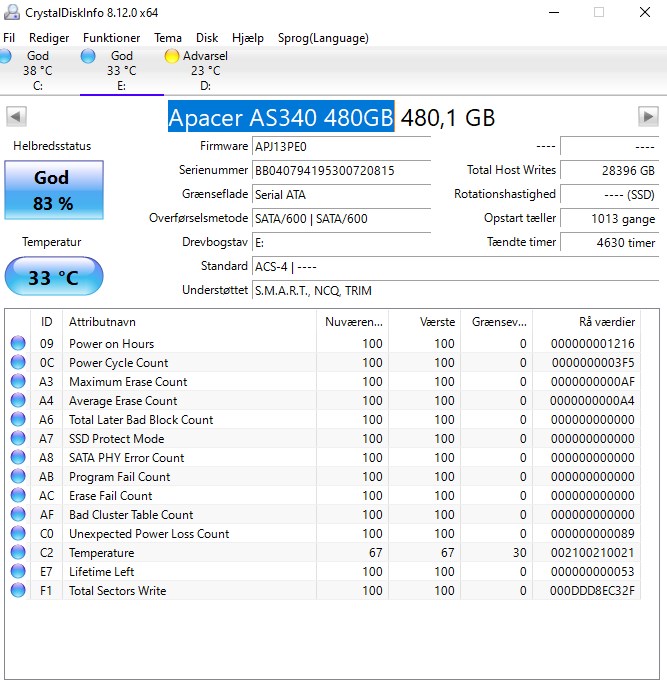
Task: Click the status icon for Average Erase Count
Action: coord(18,400)
